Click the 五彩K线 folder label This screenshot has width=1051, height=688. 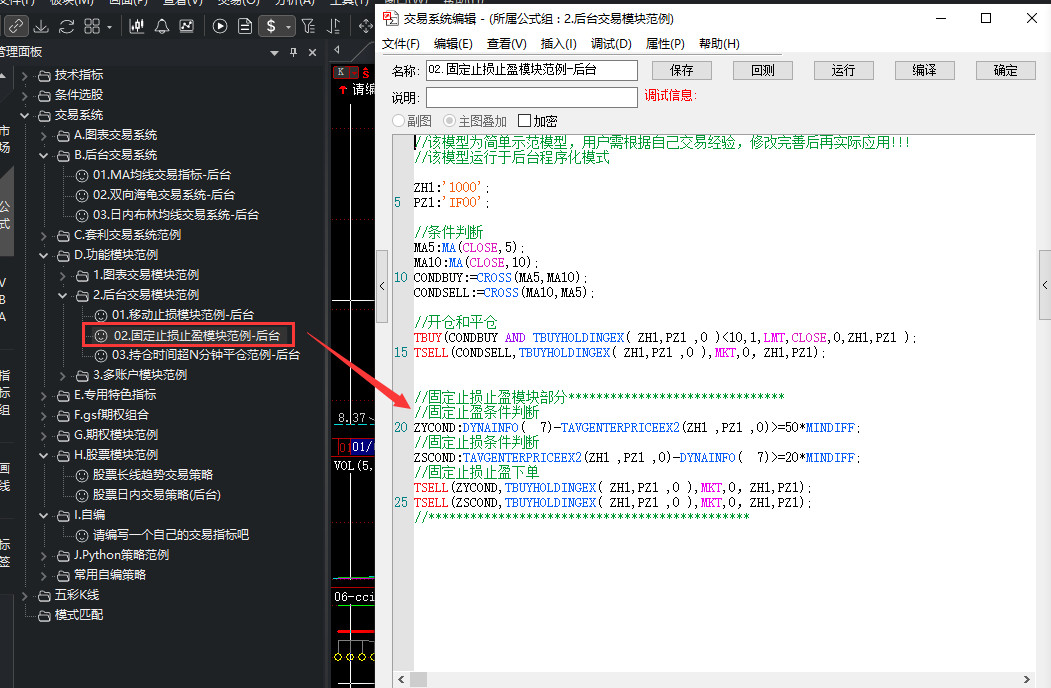point(76,595)
